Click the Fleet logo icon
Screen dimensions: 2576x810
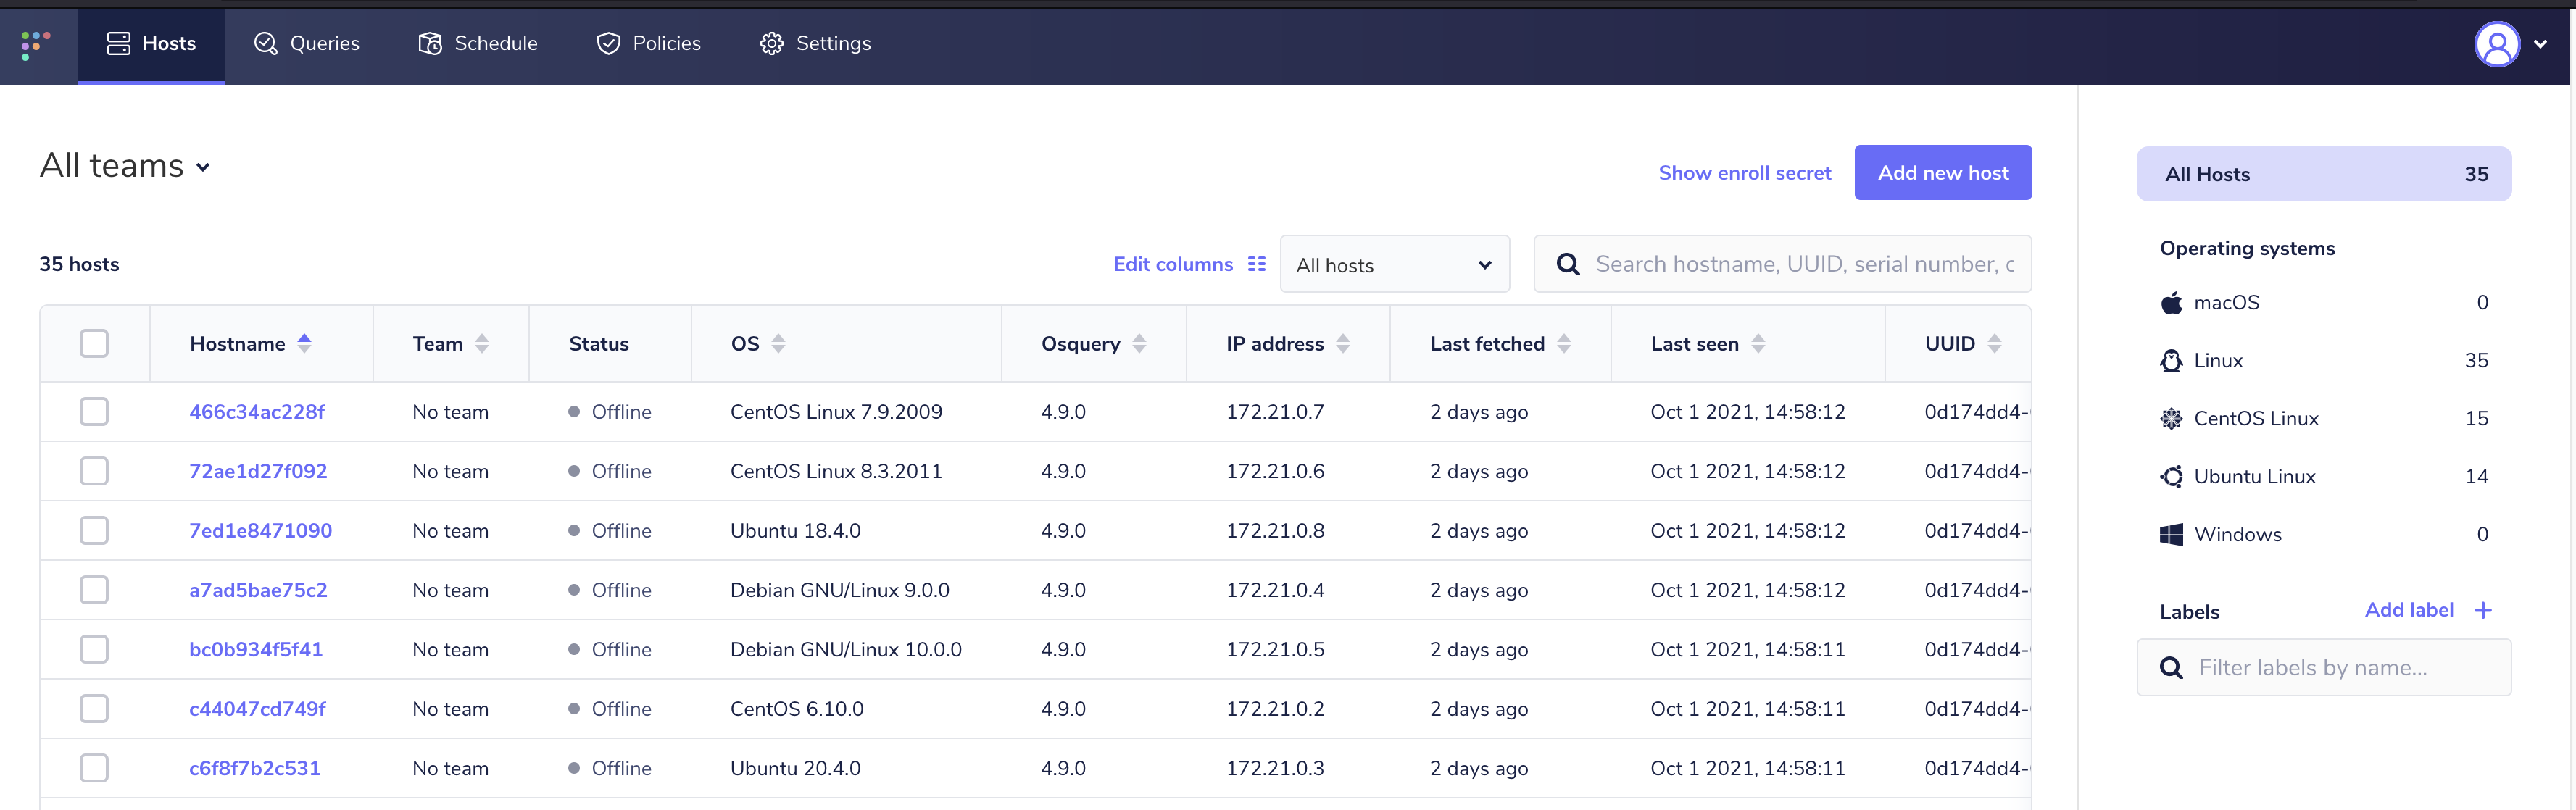click(36, 44)
